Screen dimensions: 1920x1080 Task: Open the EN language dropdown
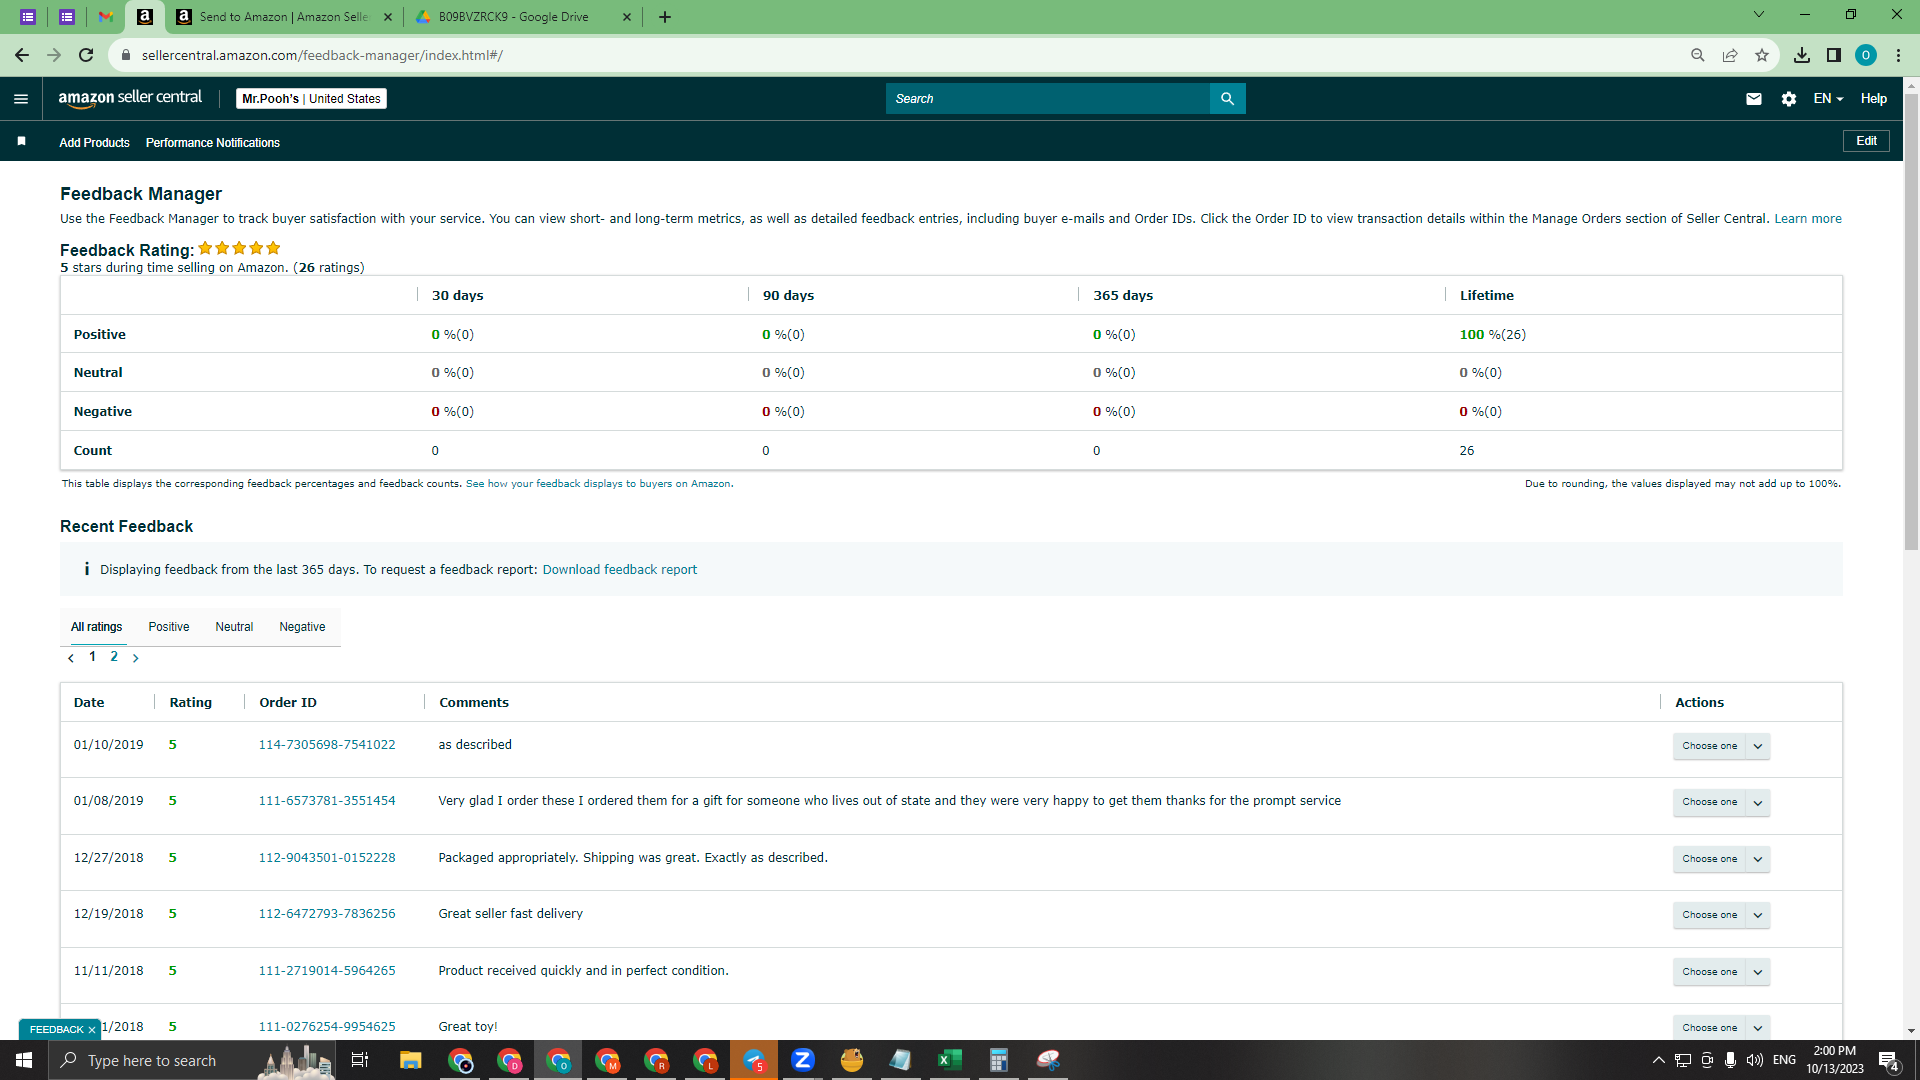tap(1828, 99)
